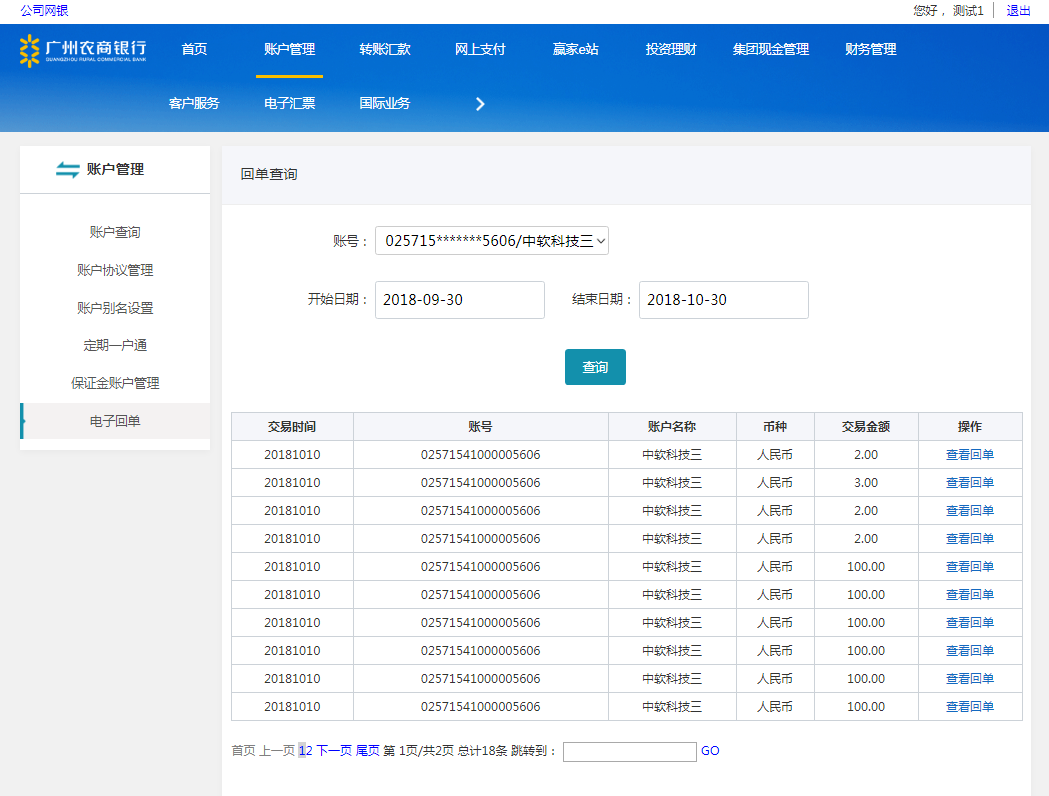Click the GO jump link
This screenshot has height=796, width=1049.
(x=710, y=751)
